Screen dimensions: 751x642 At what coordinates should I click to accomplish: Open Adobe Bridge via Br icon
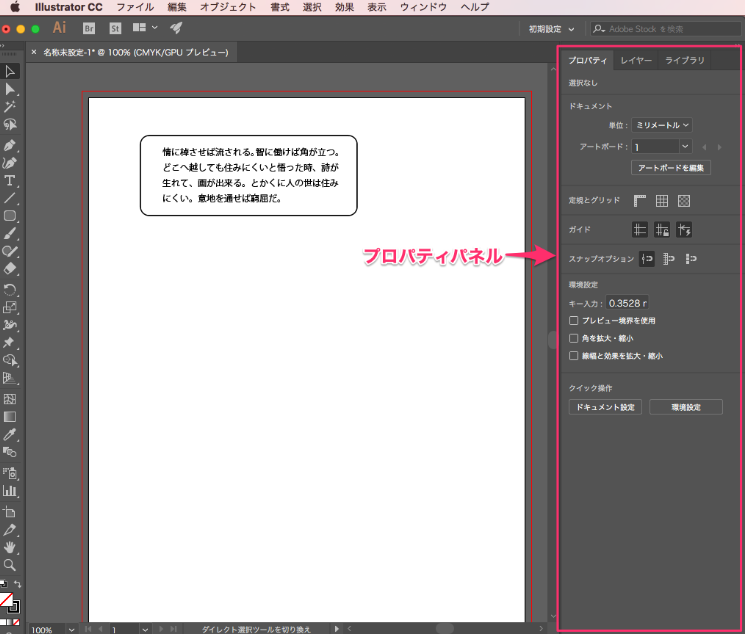90,28
